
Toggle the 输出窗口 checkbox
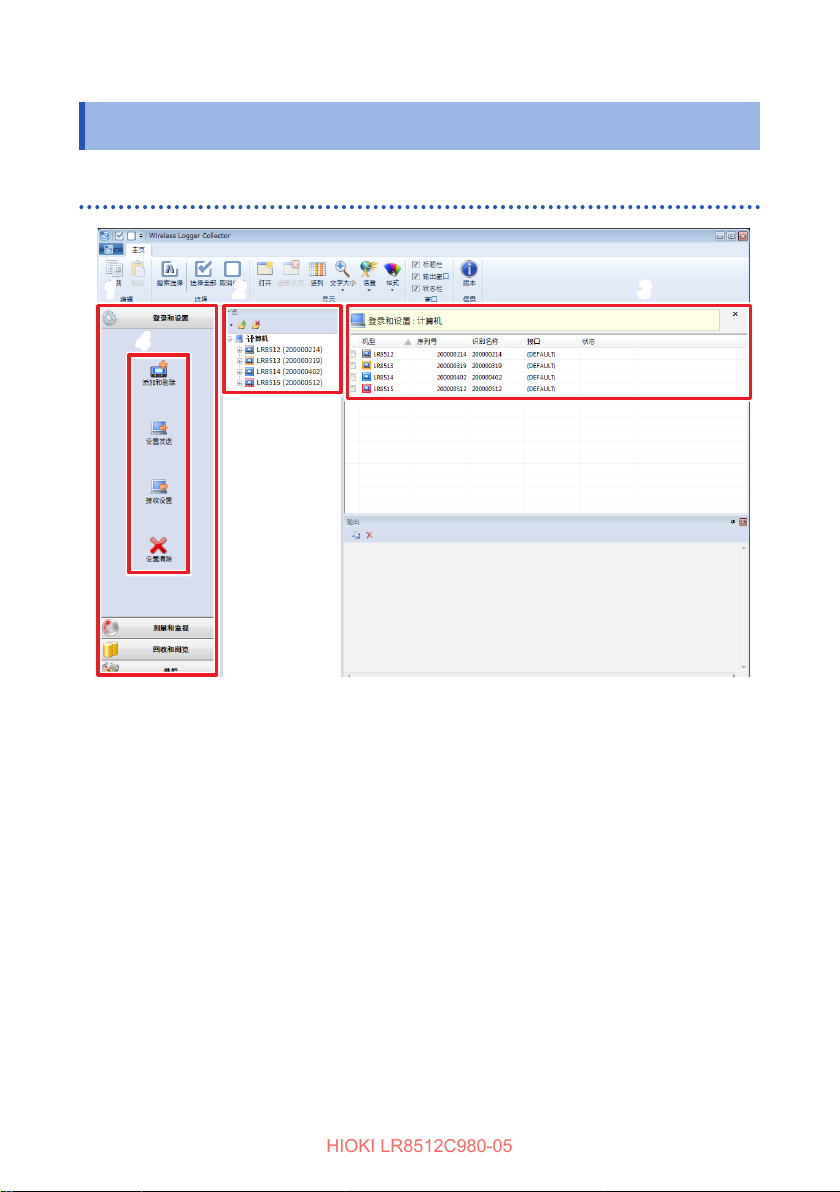point(416,277)
